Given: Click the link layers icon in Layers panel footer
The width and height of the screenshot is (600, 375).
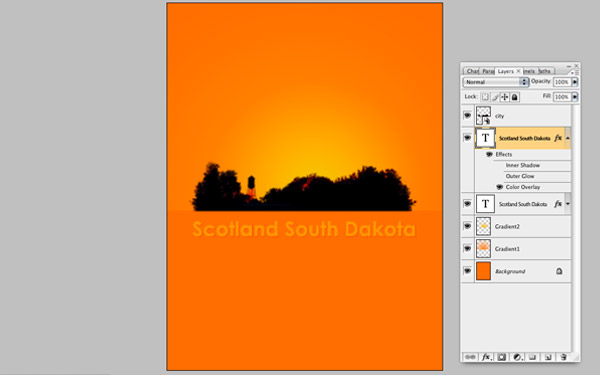Looking at the screenshot, I should click(470, 357).
